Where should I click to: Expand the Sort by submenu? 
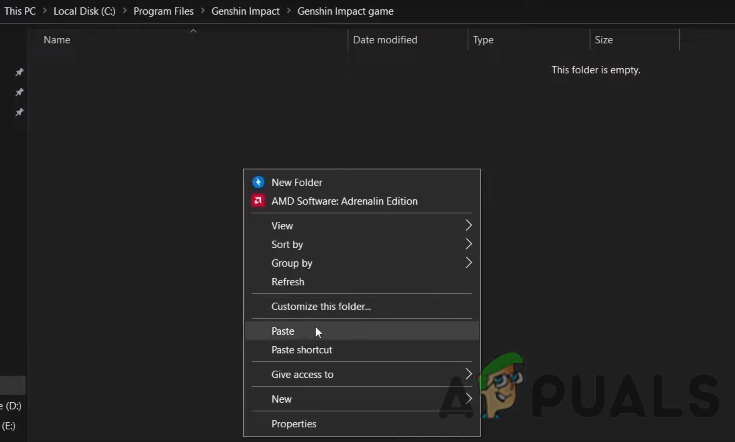point(362,244)
